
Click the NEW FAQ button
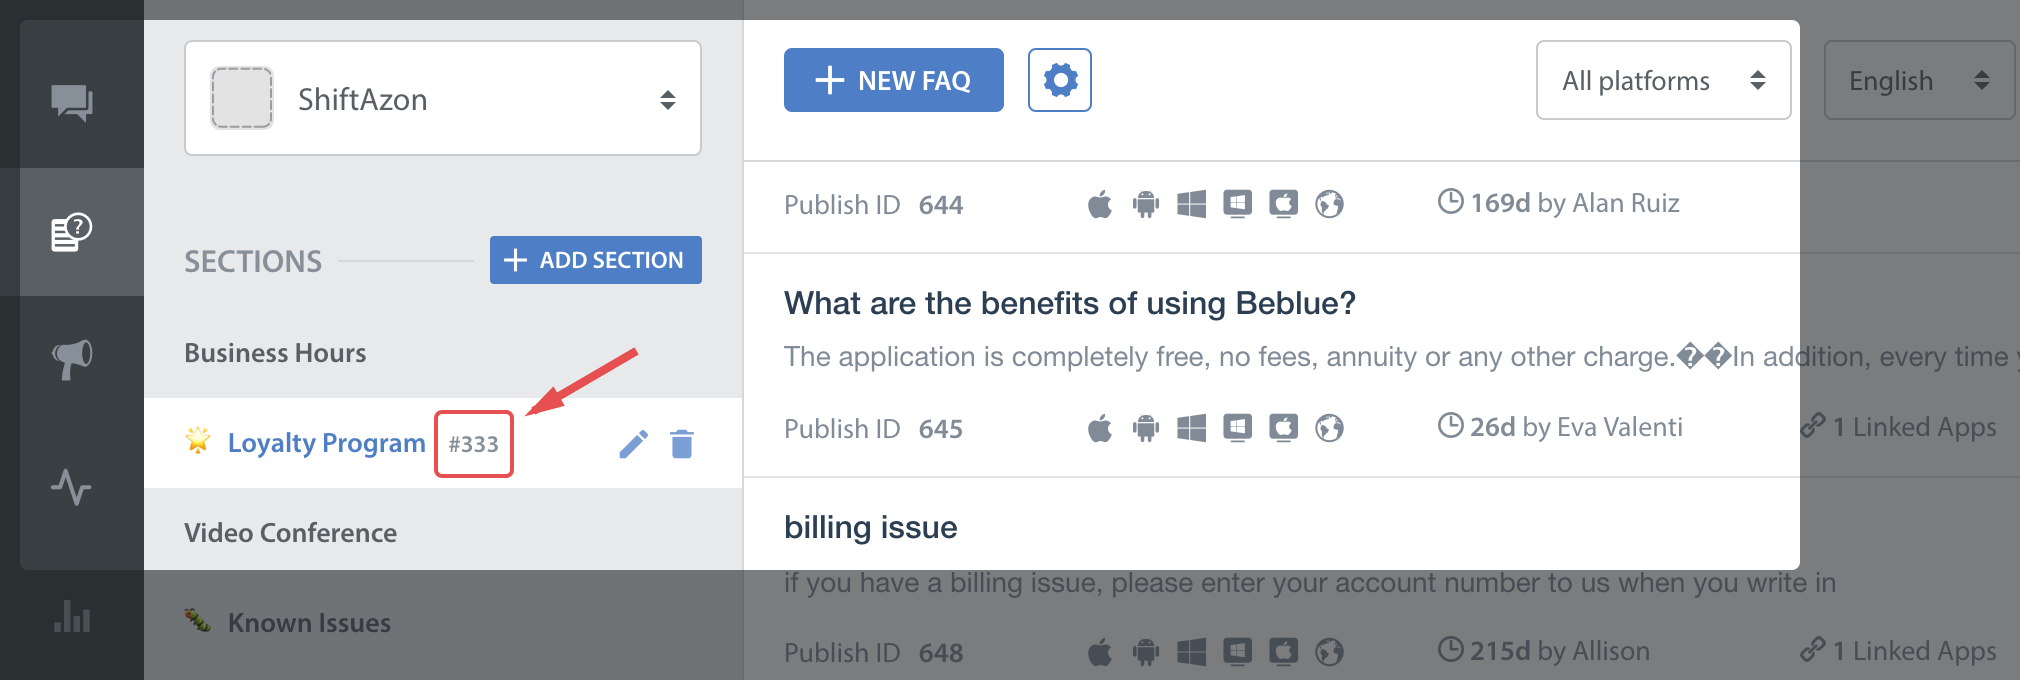click(893, 80)
